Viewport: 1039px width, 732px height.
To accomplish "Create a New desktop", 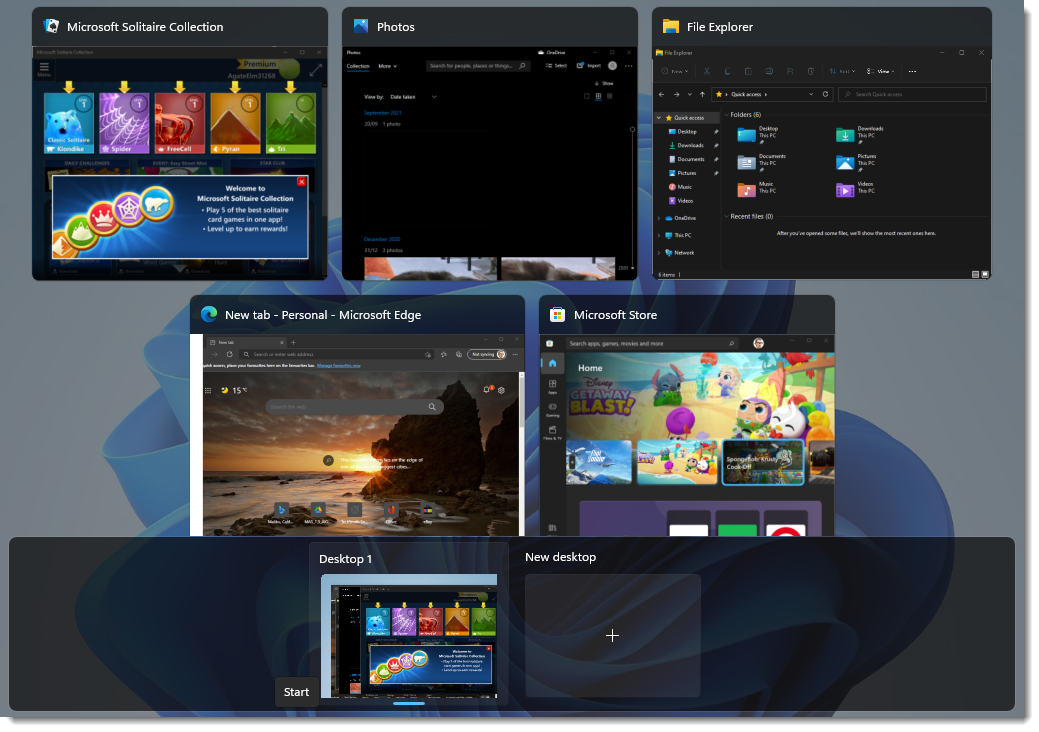I will pyautogui.click(x=612, y=635).
